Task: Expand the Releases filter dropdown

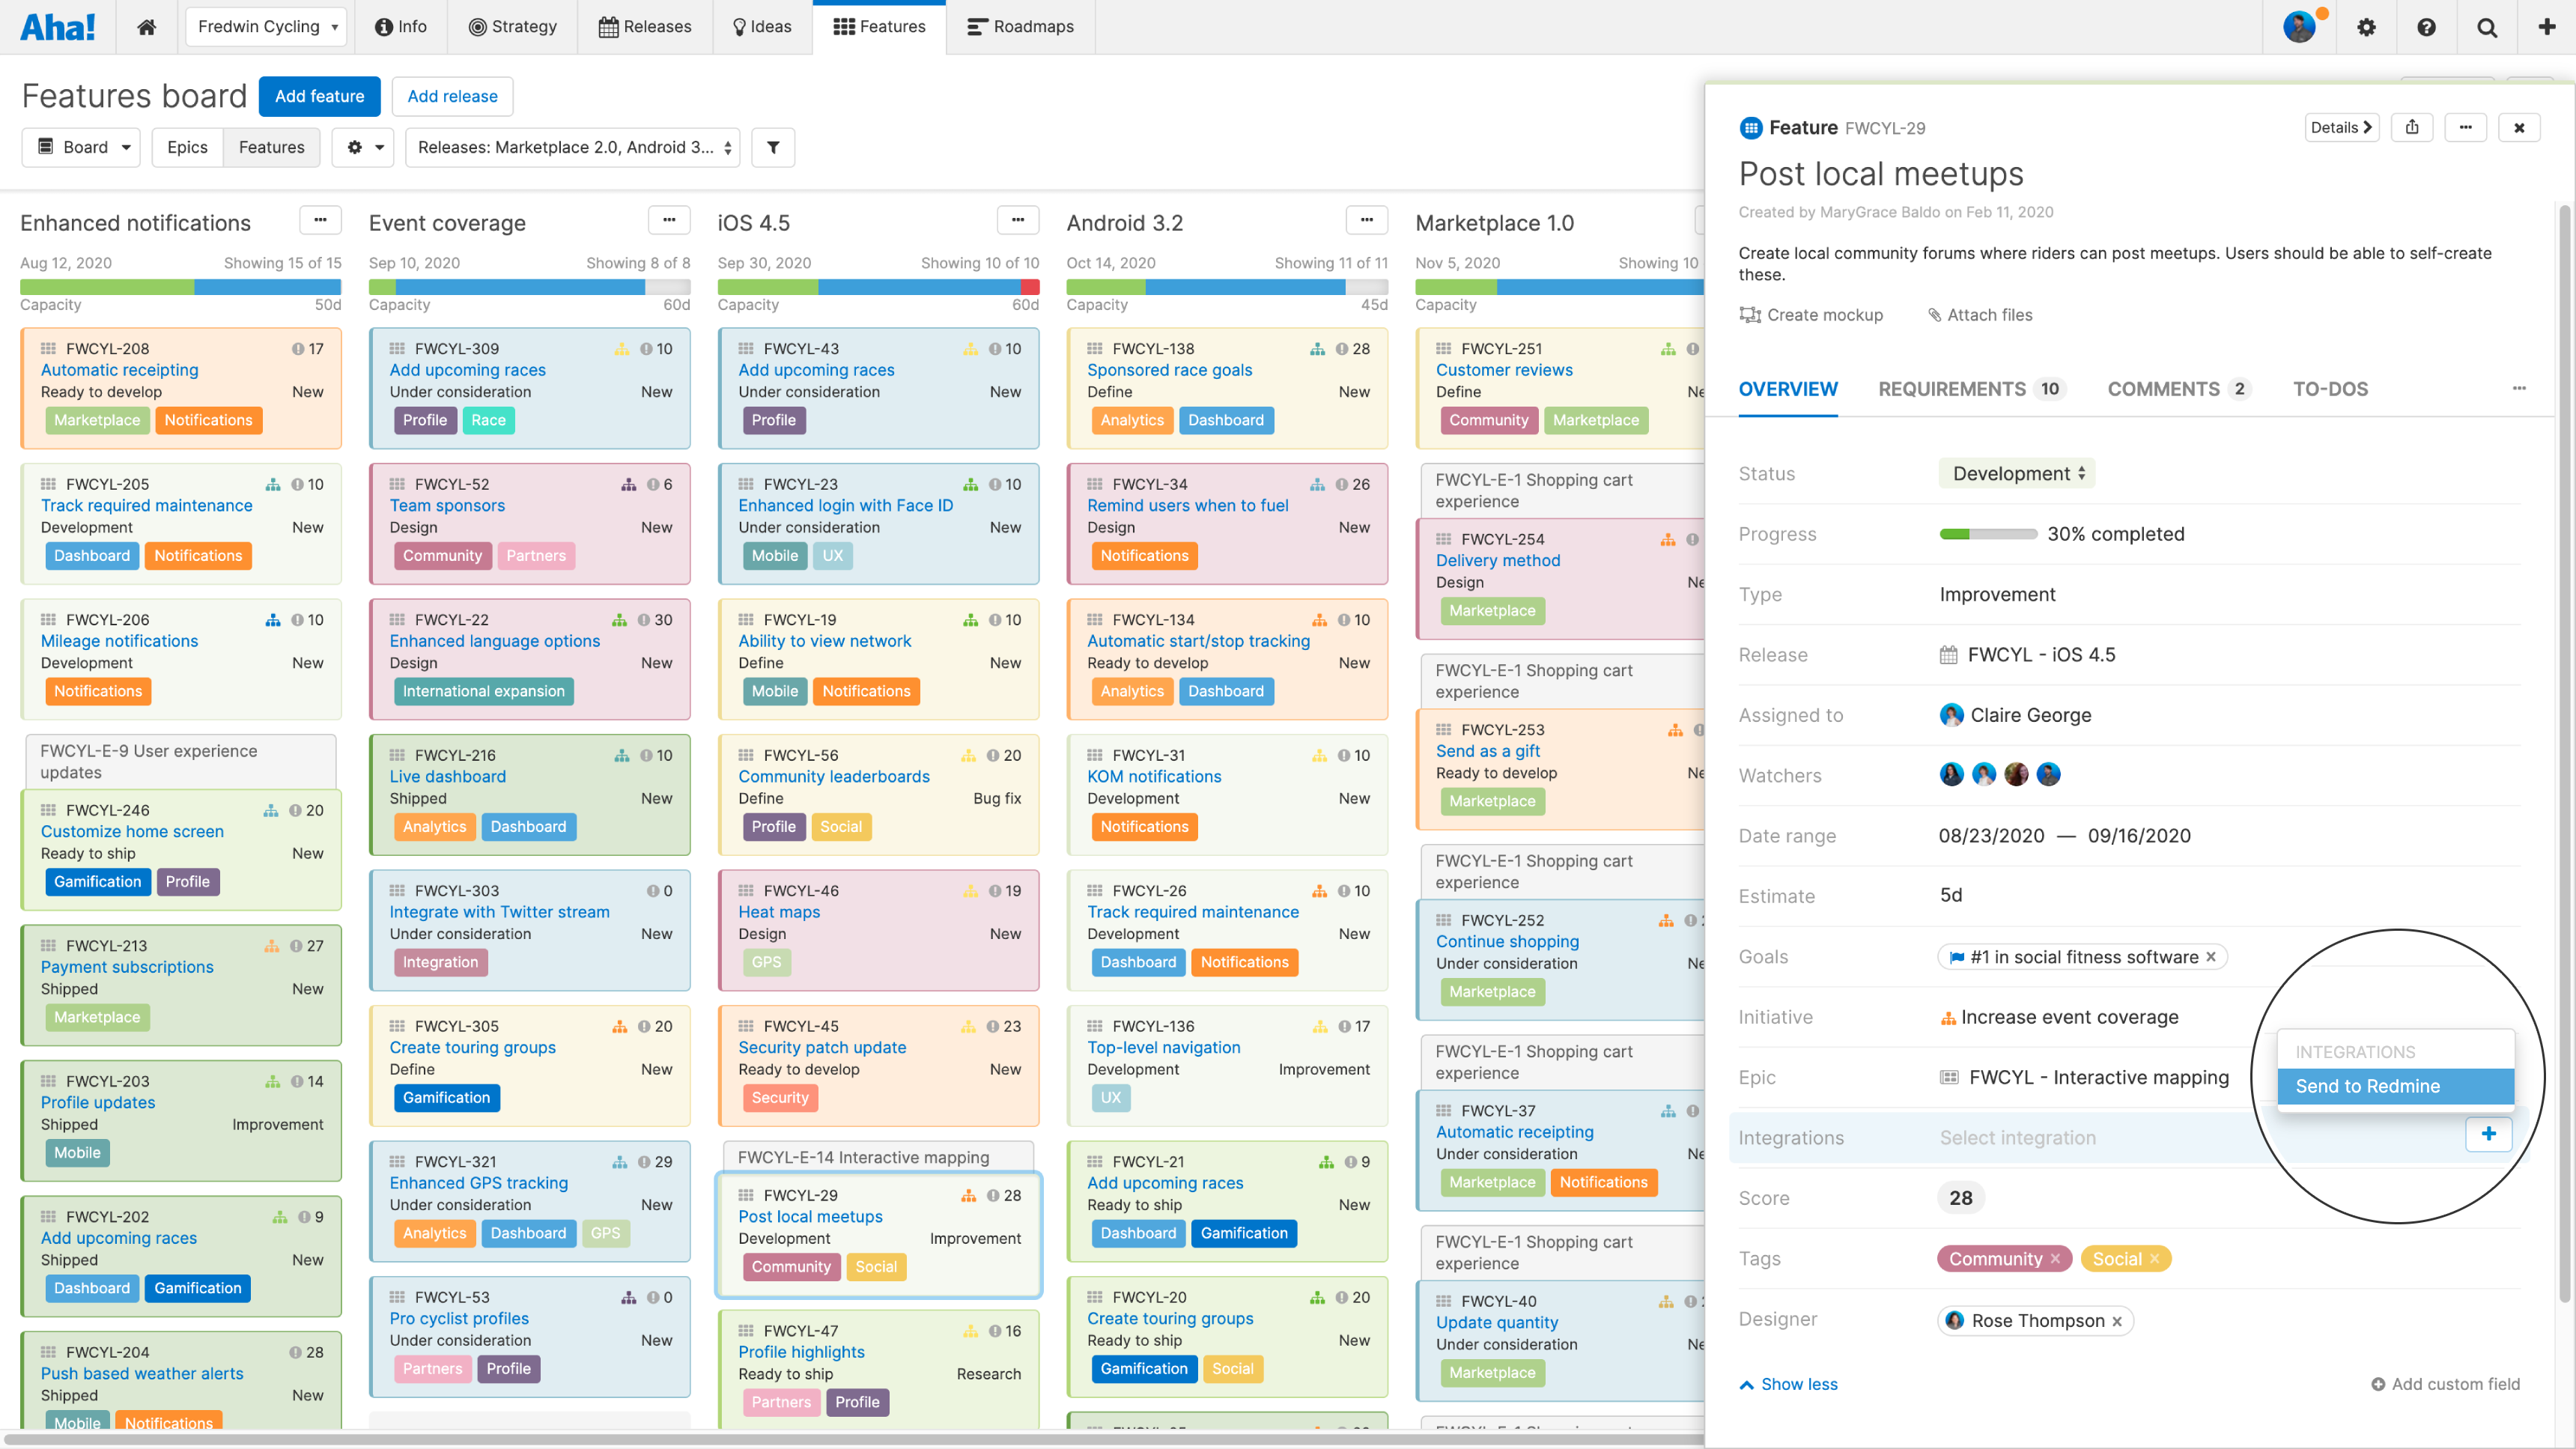Action: pos(573,147)
